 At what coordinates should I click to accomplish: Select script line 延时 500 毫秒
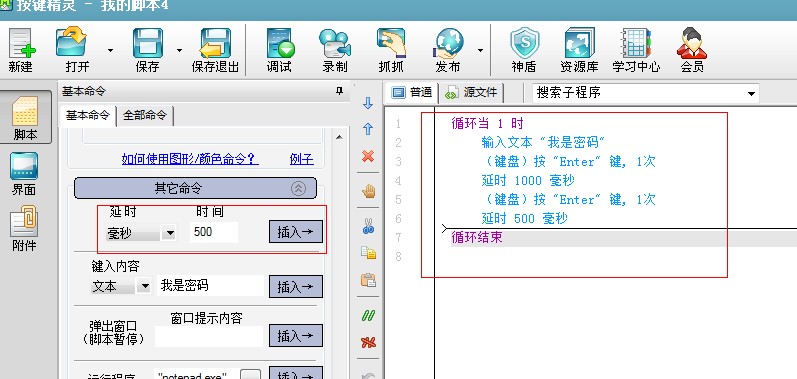pyautogui.click(x=524, y=218)
